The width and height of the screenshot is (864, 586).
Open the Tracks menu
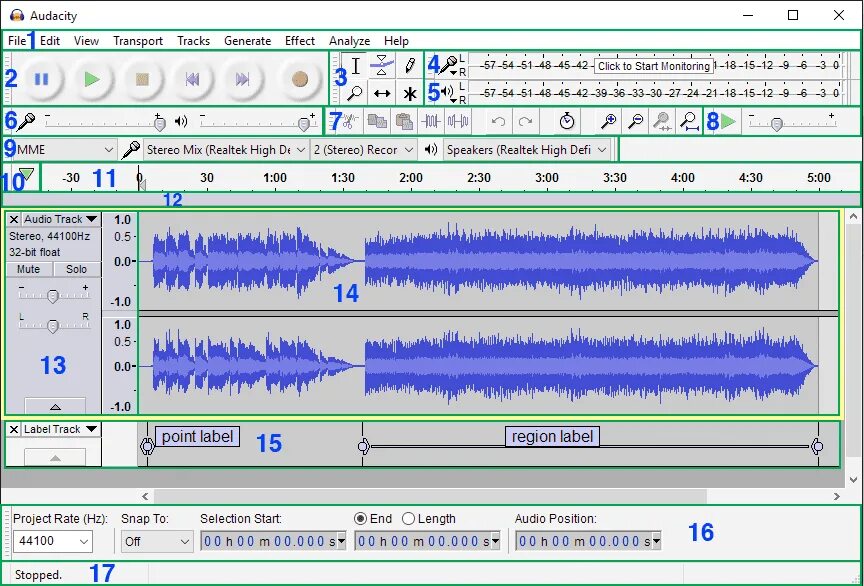193,41
